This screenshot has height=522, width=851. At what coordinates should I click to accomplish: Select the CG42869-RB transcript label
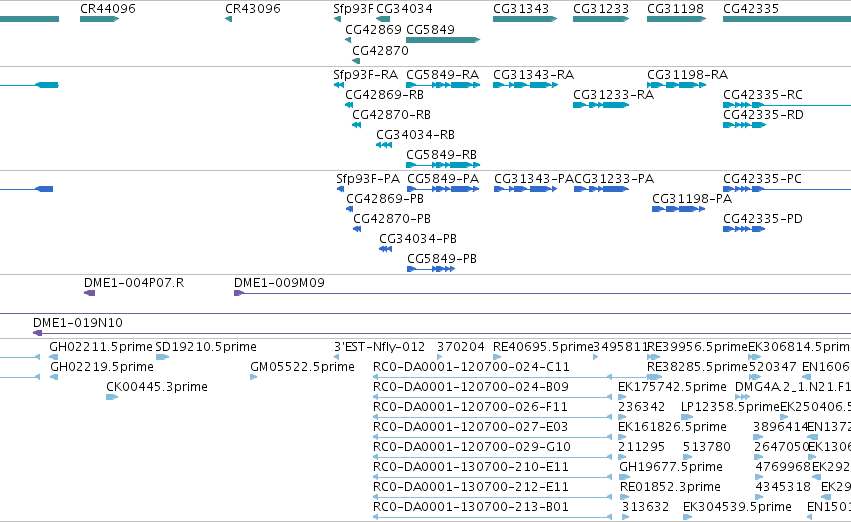pos(384,94)
